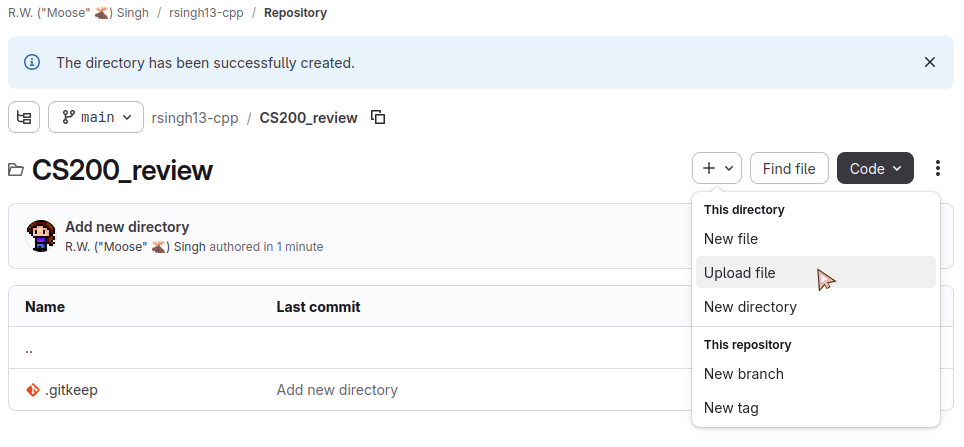Click the .gitkeep row's Add new directory commit
Image resolution: width=964 pixels, height=447 pixels.
(x=337, y=390)
